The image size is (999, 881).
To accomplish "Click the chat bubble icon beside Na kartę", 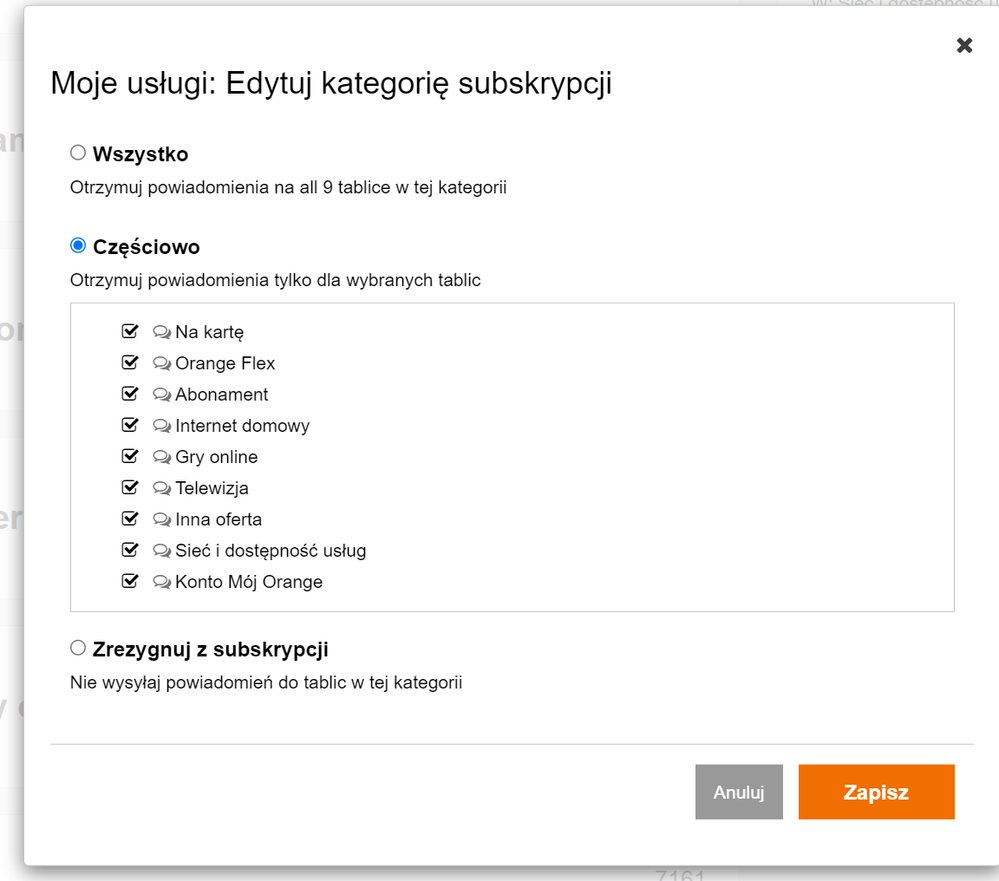I will coord(162,332).
